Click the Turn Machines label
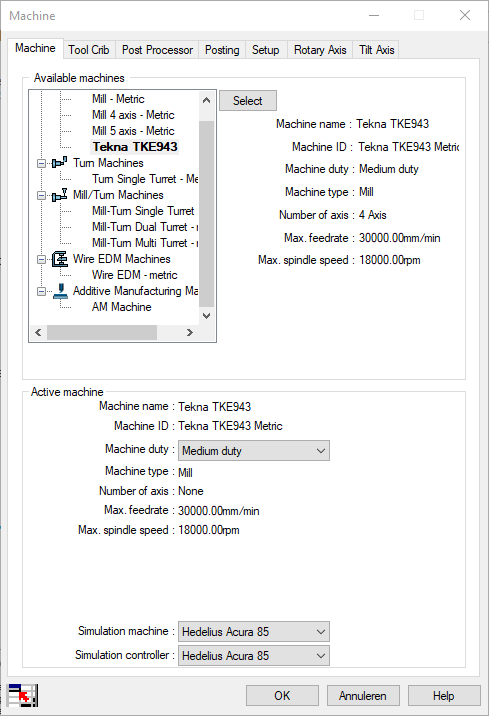 (x=108, y=163)
